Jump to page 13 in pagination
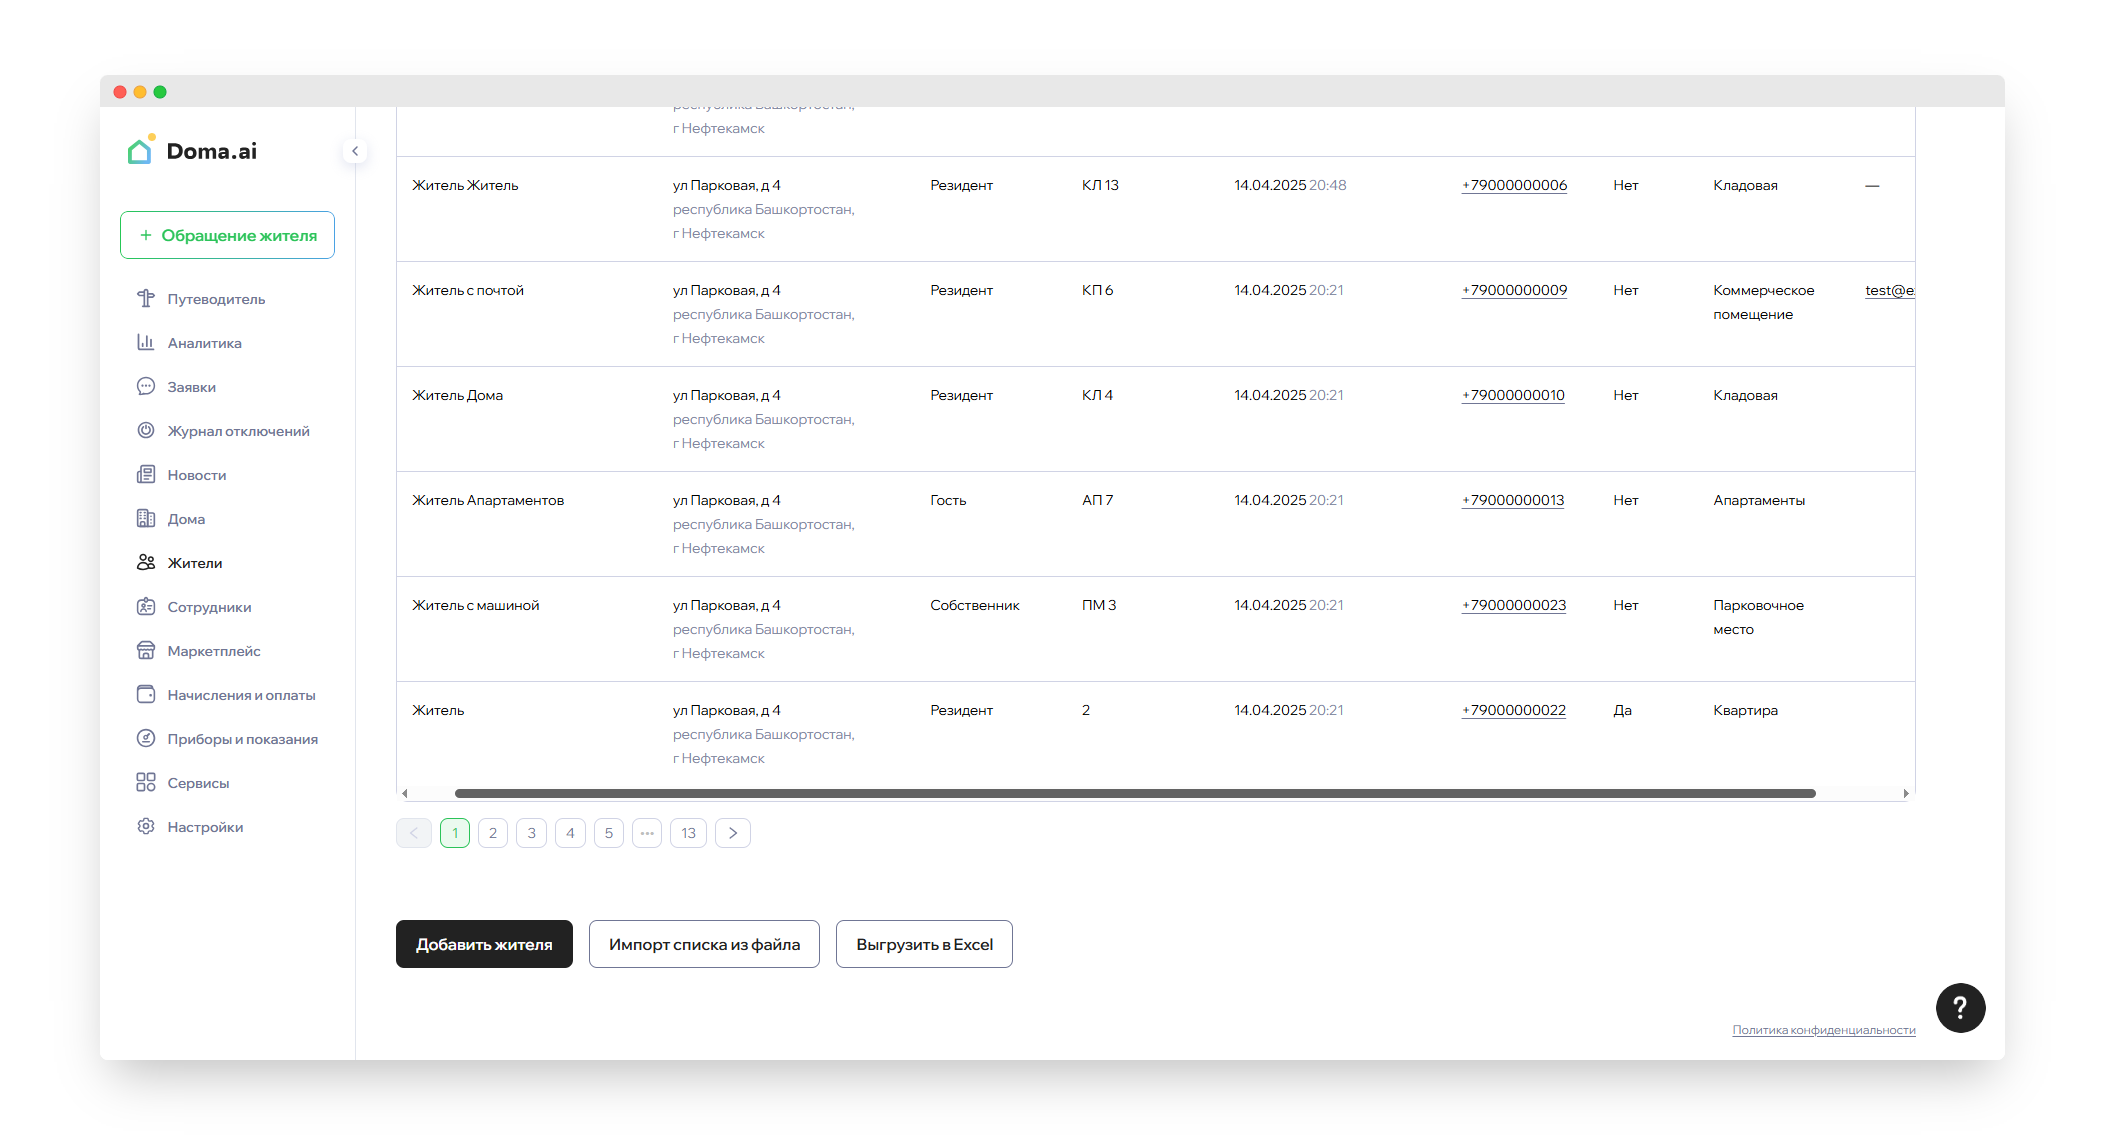2105x1135 pixels. (688, 833)
